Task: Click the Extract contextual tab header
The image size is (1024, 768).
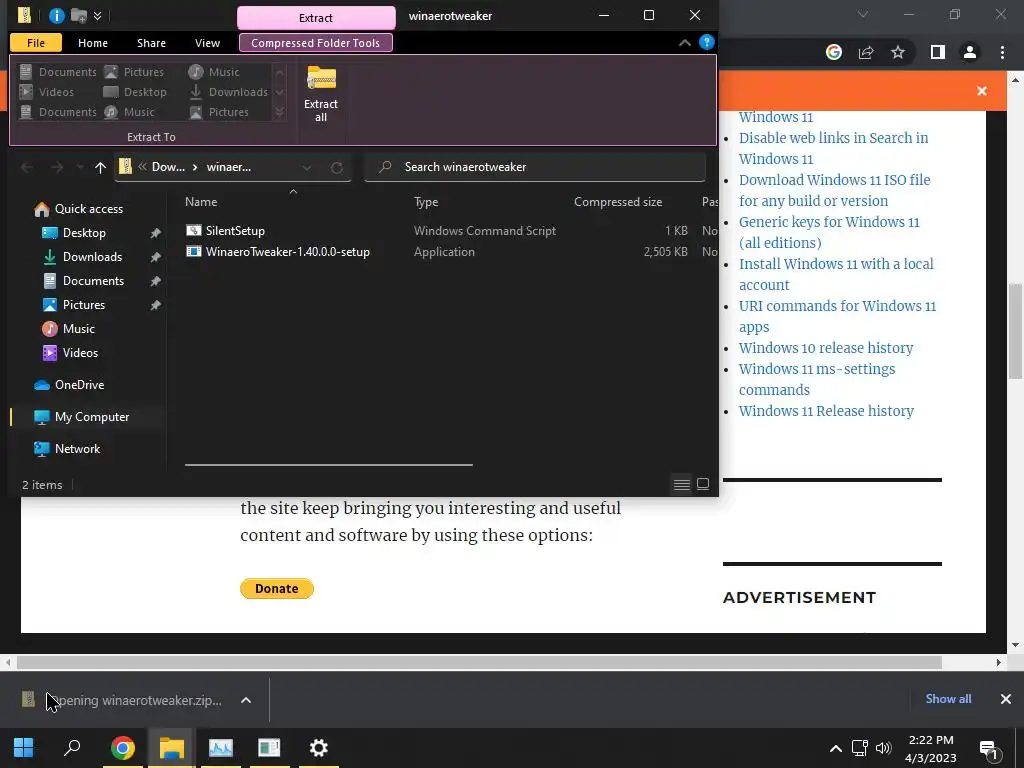Action: 316,18
